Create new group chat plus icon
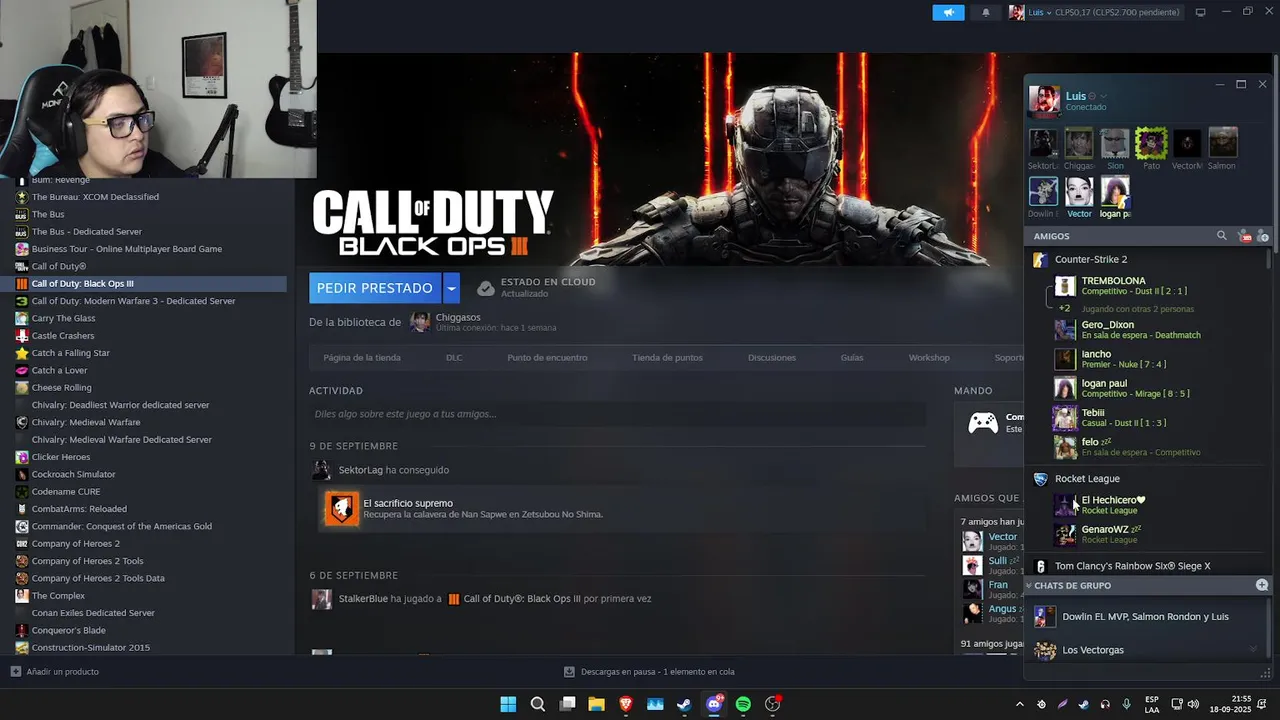1280x720 pixels. tap(1262, 585)
